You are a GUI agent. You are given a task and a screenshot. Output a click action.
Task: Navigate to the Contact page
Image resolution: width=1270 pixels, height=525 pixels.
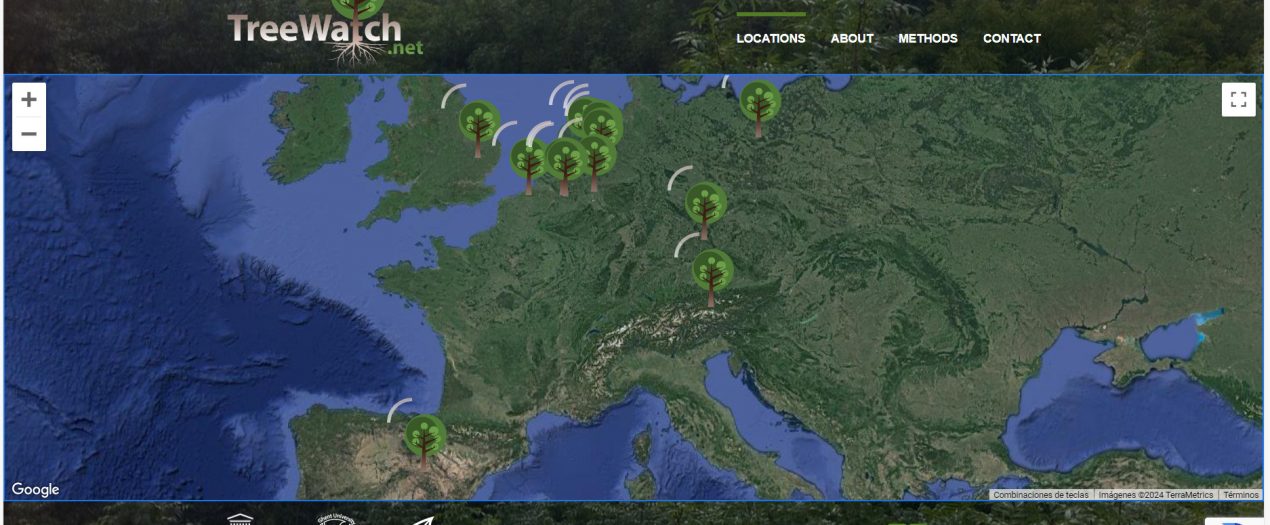click(1011, 39)
